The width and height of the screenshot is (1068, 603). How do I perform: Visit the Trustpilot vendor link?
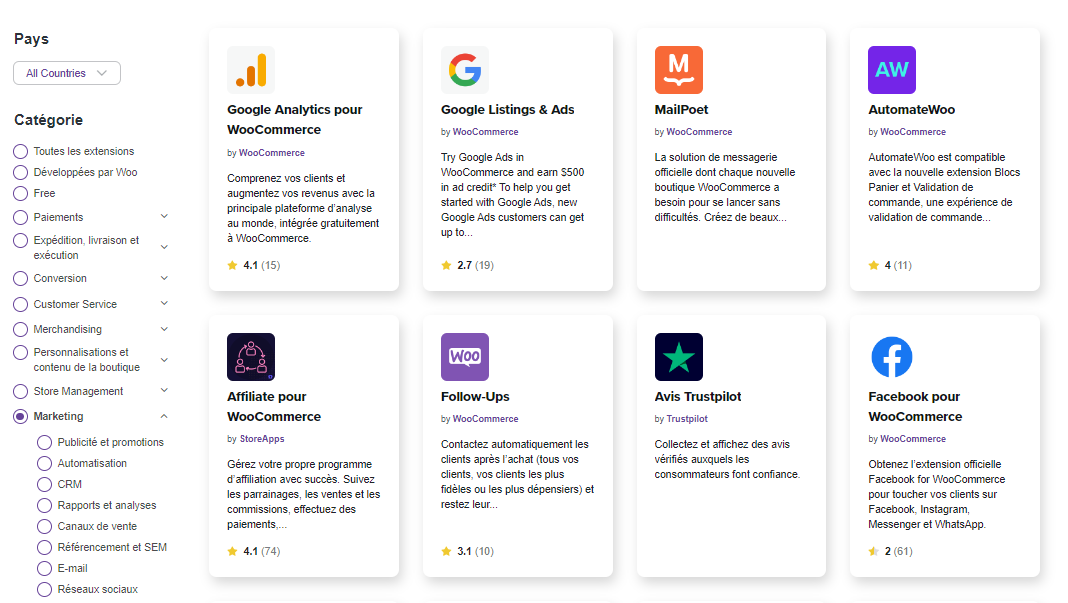click(687, 419)
